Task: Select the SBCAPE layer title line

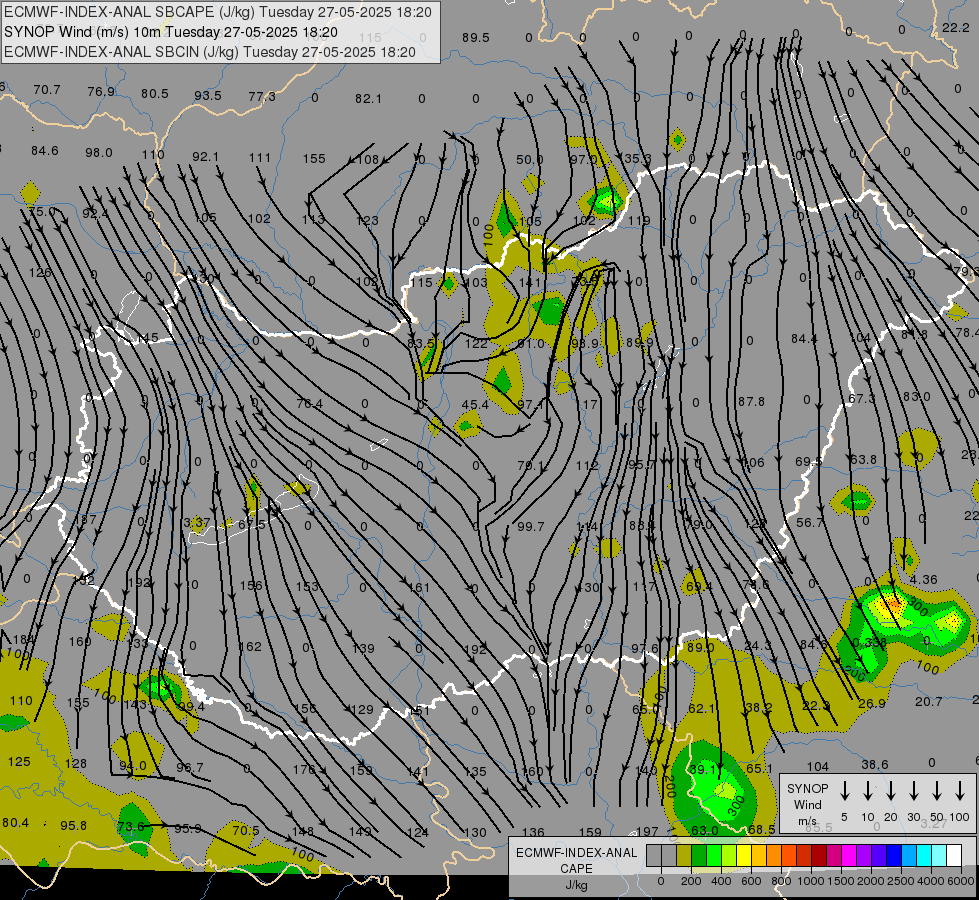Action: (x=218, y=12)
